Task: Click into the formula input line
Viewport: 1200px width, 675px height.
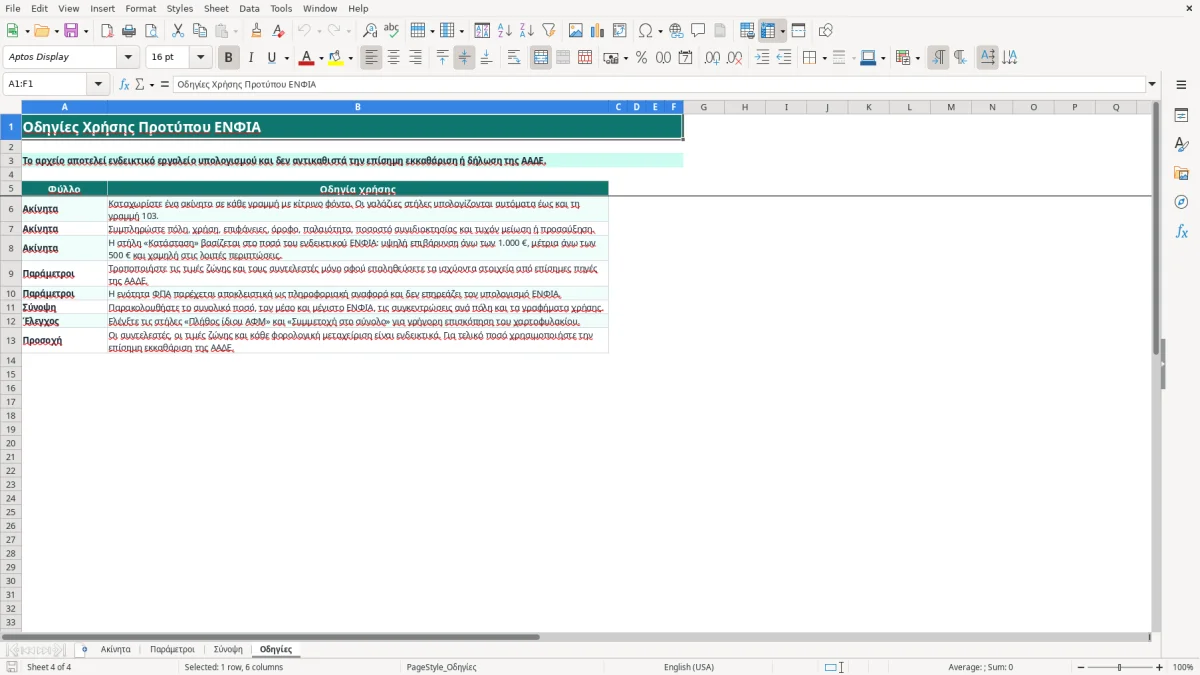Action: (659, 85)
